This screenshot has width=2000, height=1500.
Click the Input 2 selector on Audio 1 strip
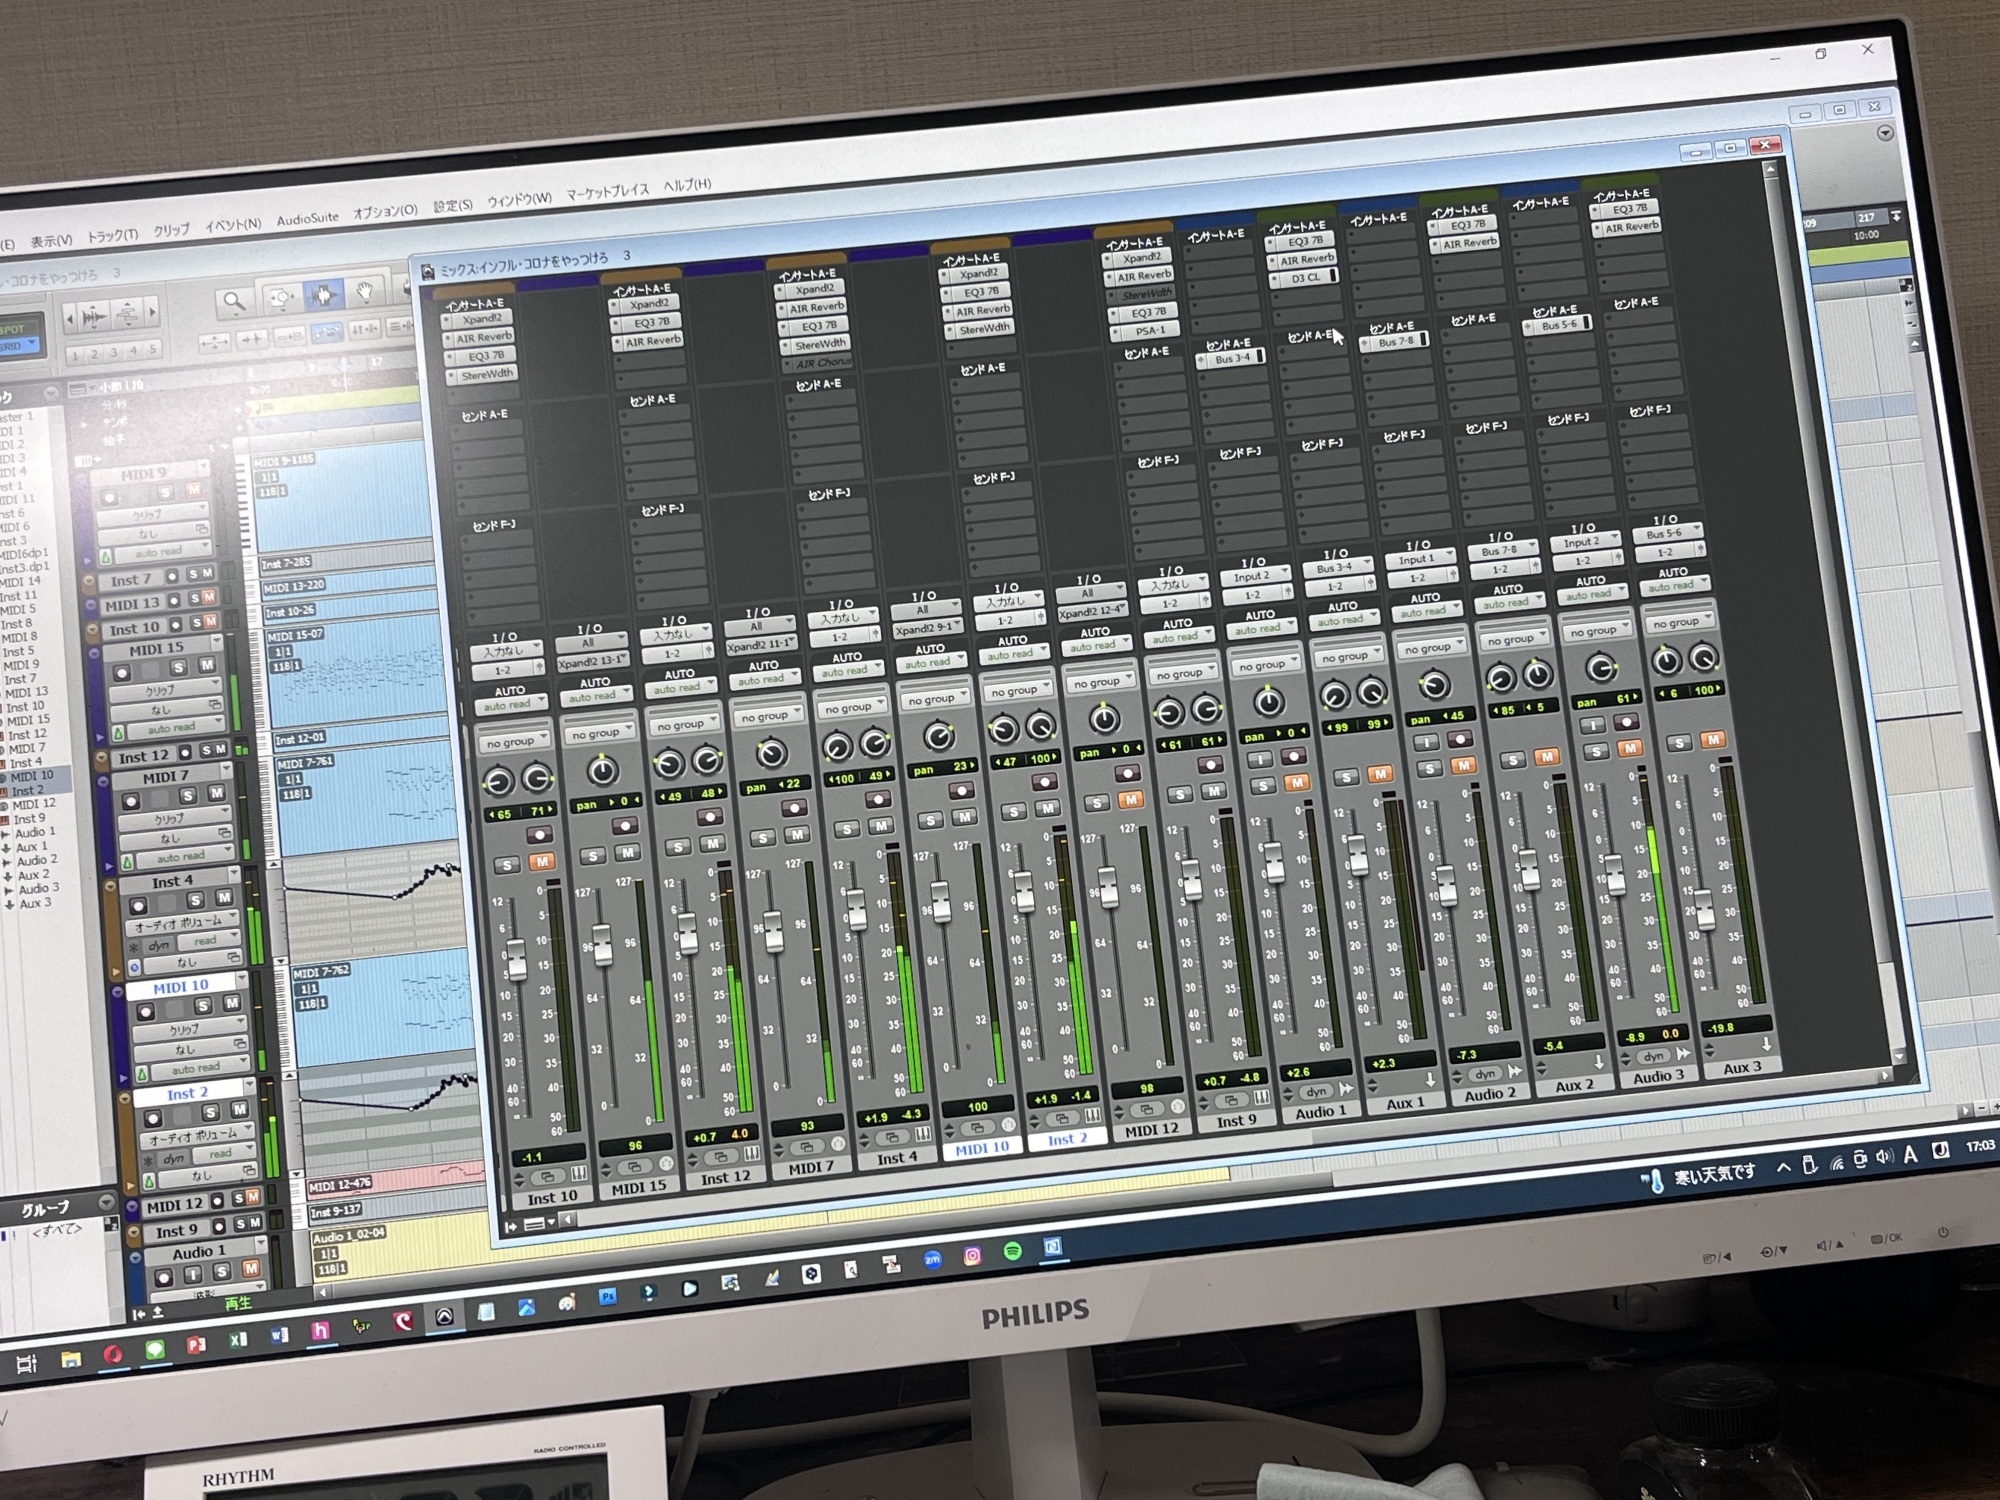click(1253, 576)
